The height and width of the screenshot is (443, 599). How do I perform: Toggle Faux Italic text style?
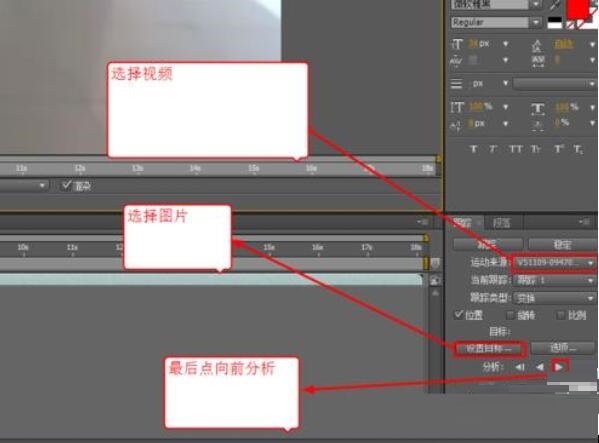[x=493, y=149]
